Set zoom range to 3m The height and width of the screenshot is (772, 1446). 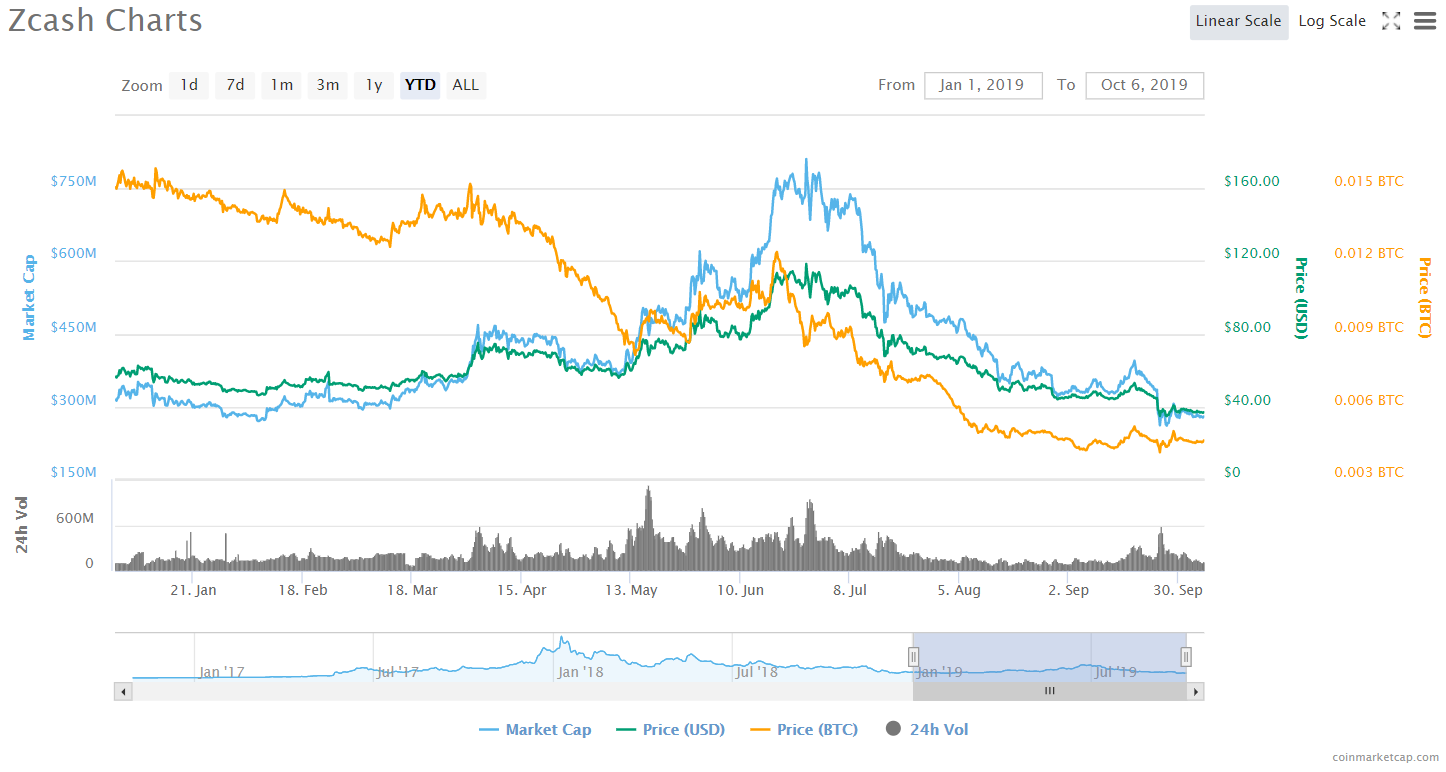[x=328, y=85]
